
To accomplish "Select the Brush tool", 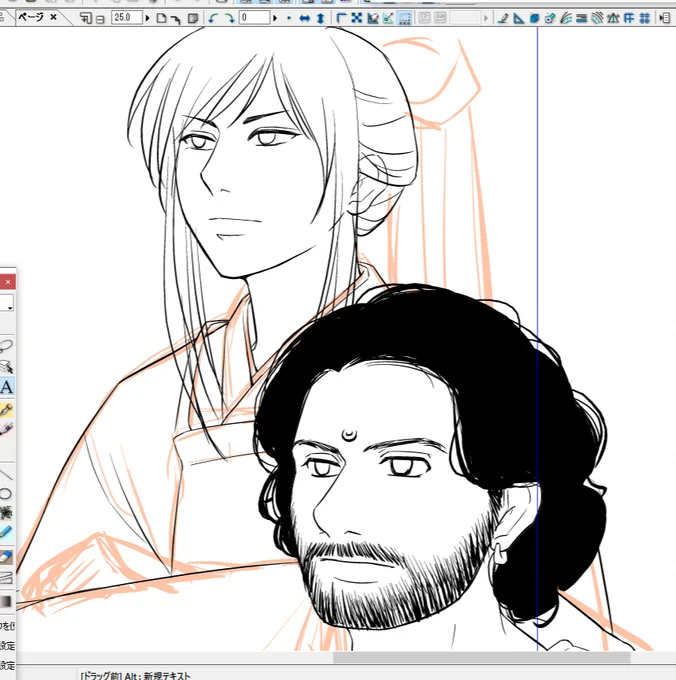I will [x=6, y=429].
